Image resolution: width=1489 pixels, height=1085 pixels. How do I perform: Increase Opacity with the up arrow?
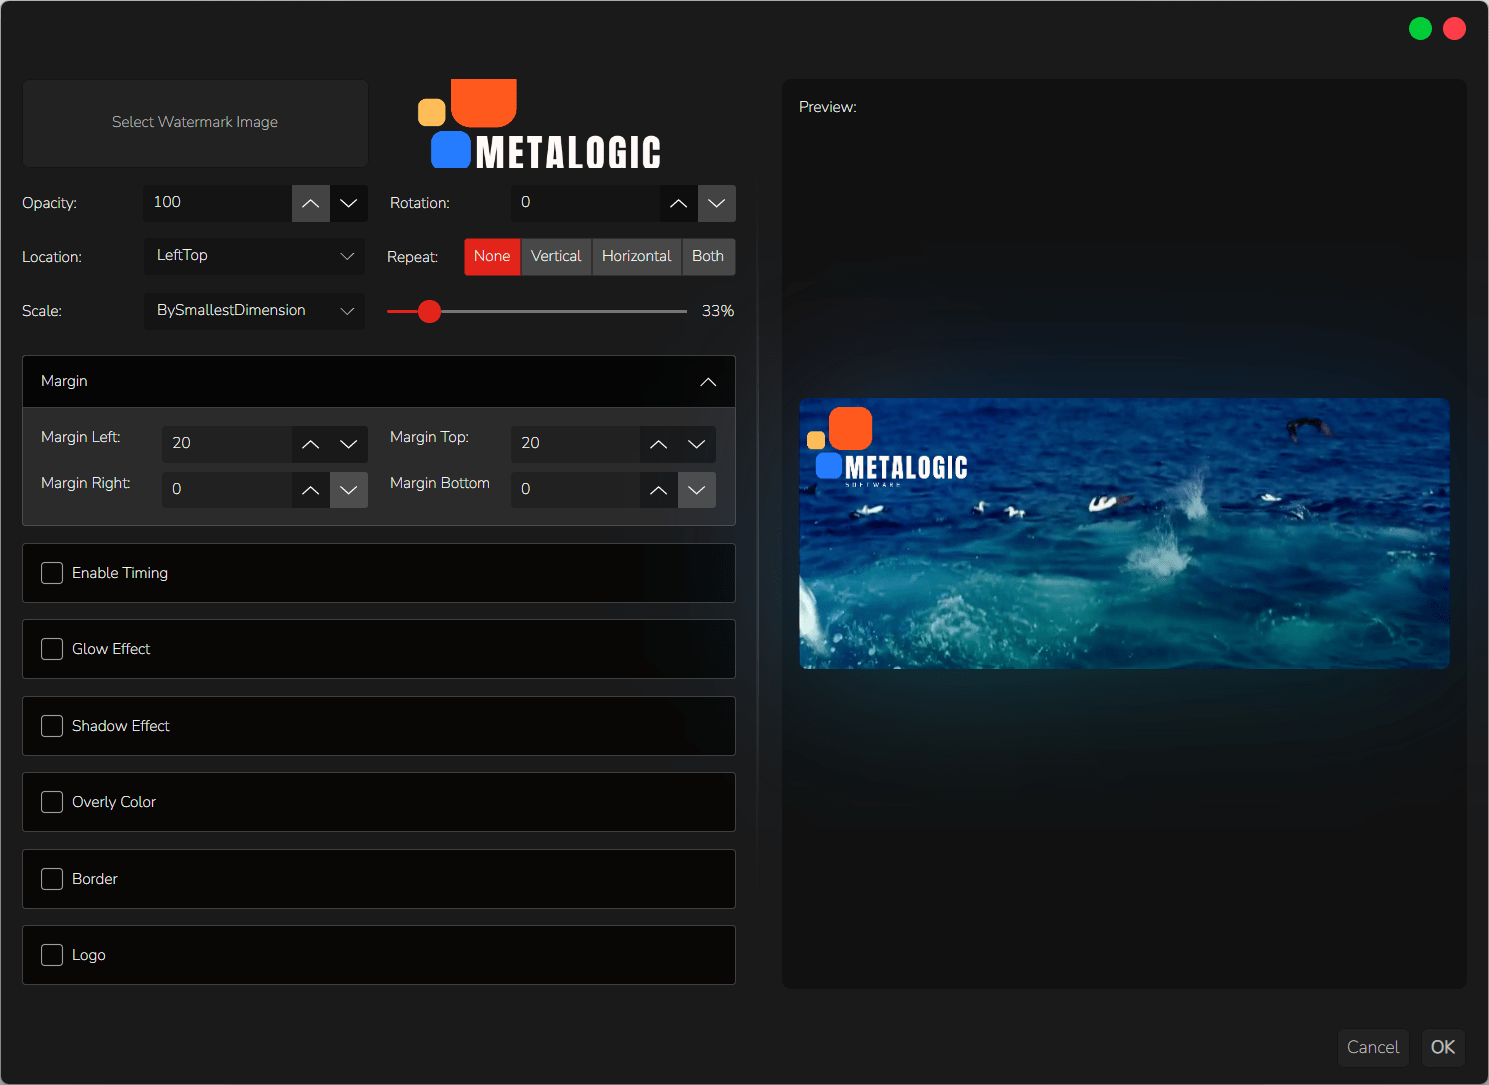[311, 204]
